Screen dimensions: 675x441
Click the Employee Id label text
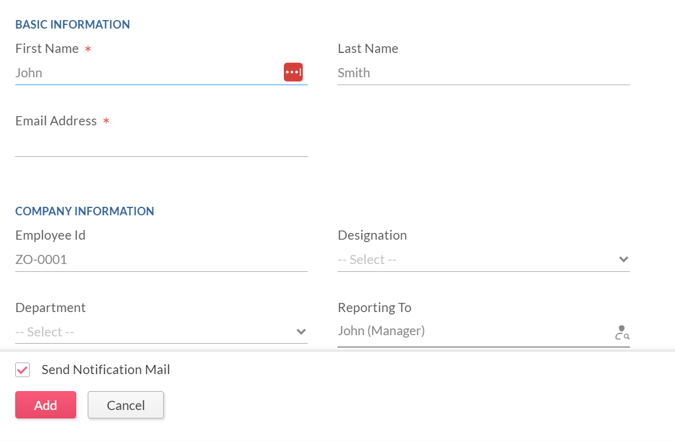pos(50,236)
